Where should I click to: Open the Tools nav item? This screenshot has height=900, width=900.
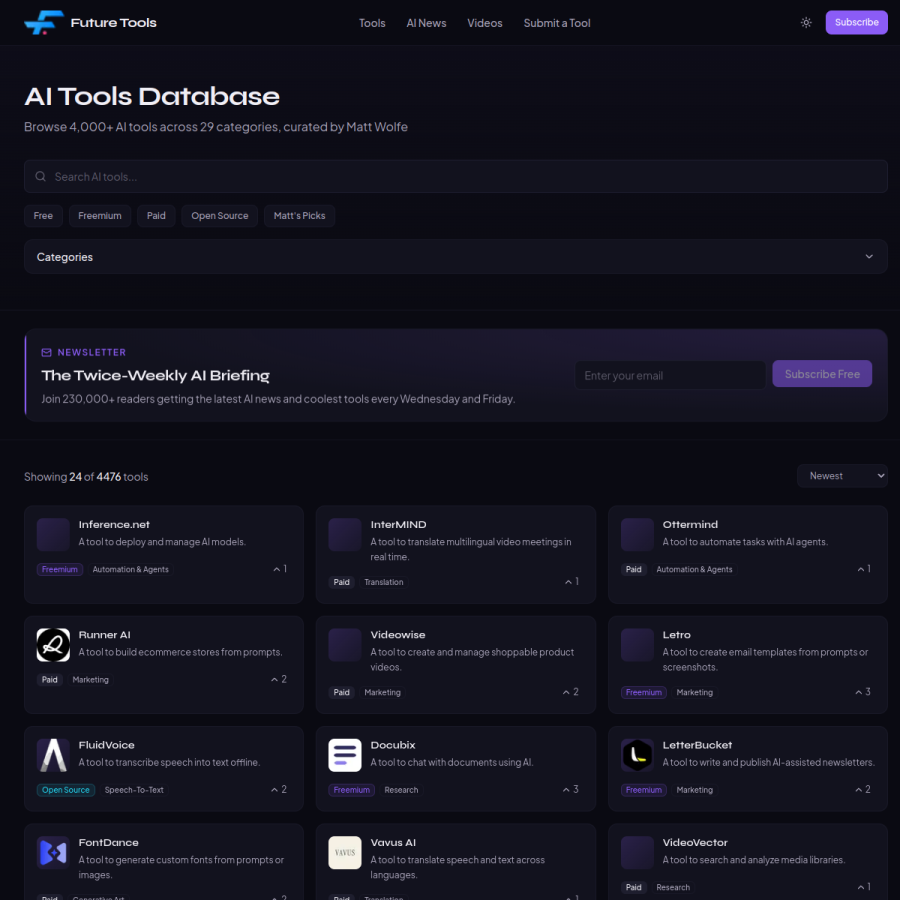tap(372, 23)
